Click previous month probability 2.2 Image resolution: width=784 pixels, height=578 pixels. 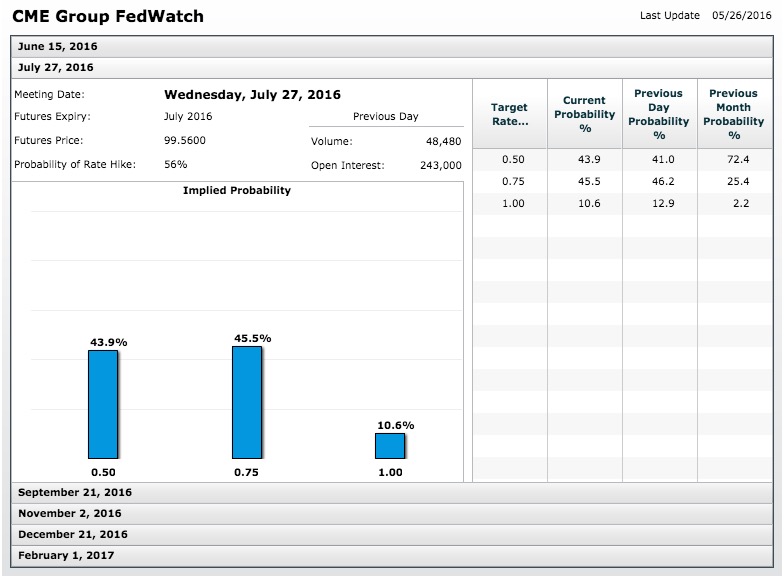741,204
